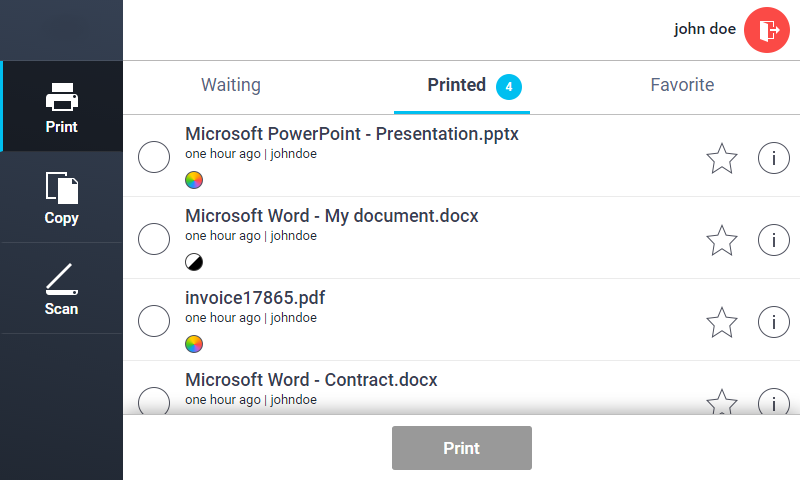This screenshot has height=480, width=800.
Task: Open the Scan section in the sidebar
Action: (62, 288)
